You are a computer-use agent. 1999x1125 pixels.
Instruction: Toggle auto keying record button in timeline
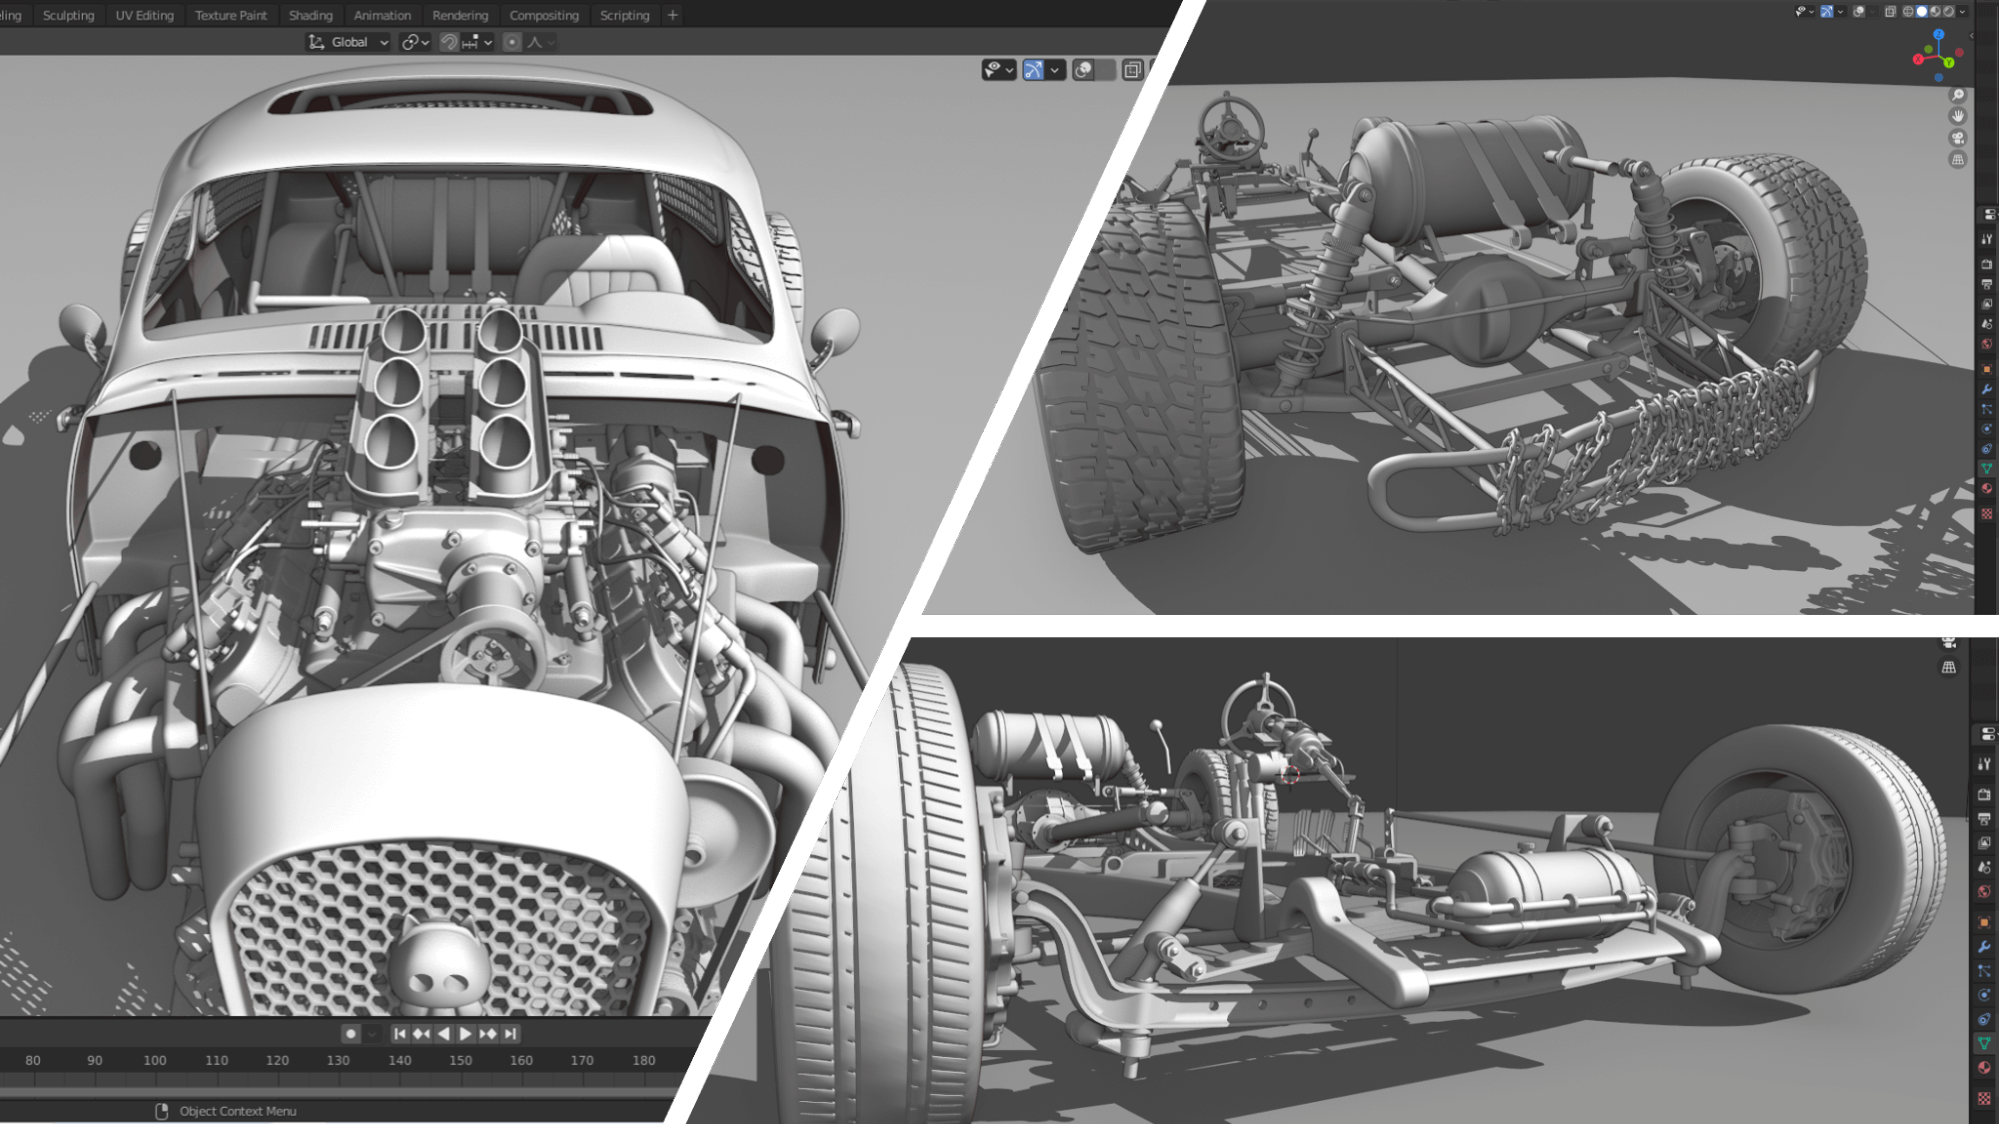tap(350, 1034)
